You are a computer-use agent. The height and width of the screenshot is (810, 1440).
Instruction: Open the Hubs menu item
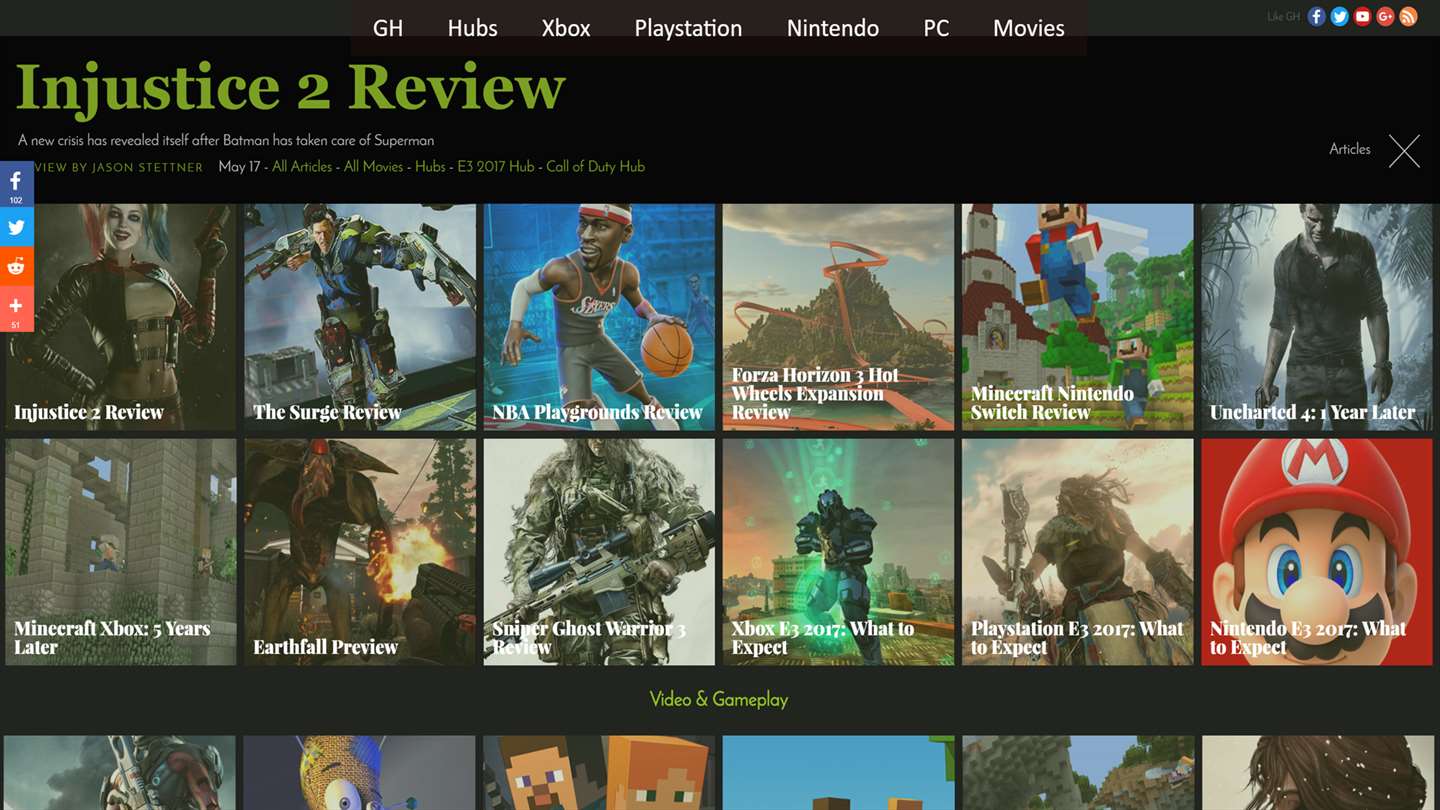point(473,28)
